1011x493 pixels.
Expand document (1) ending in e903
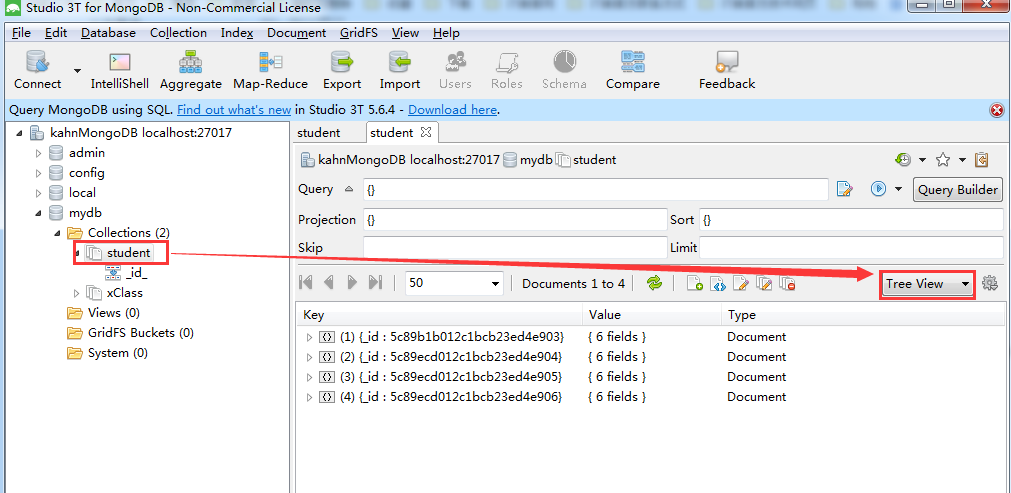(309, 337)
